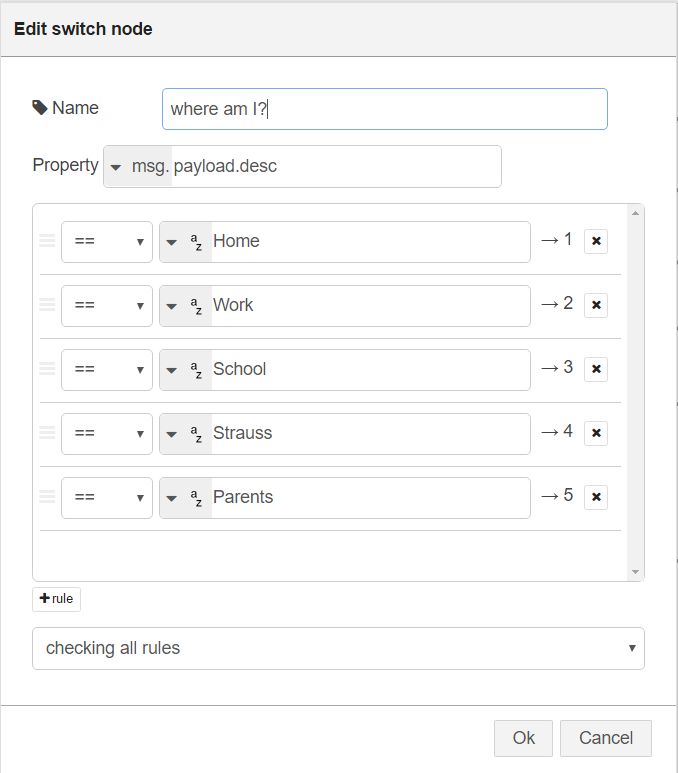Click the payload.desc property field

click(335, 167)
